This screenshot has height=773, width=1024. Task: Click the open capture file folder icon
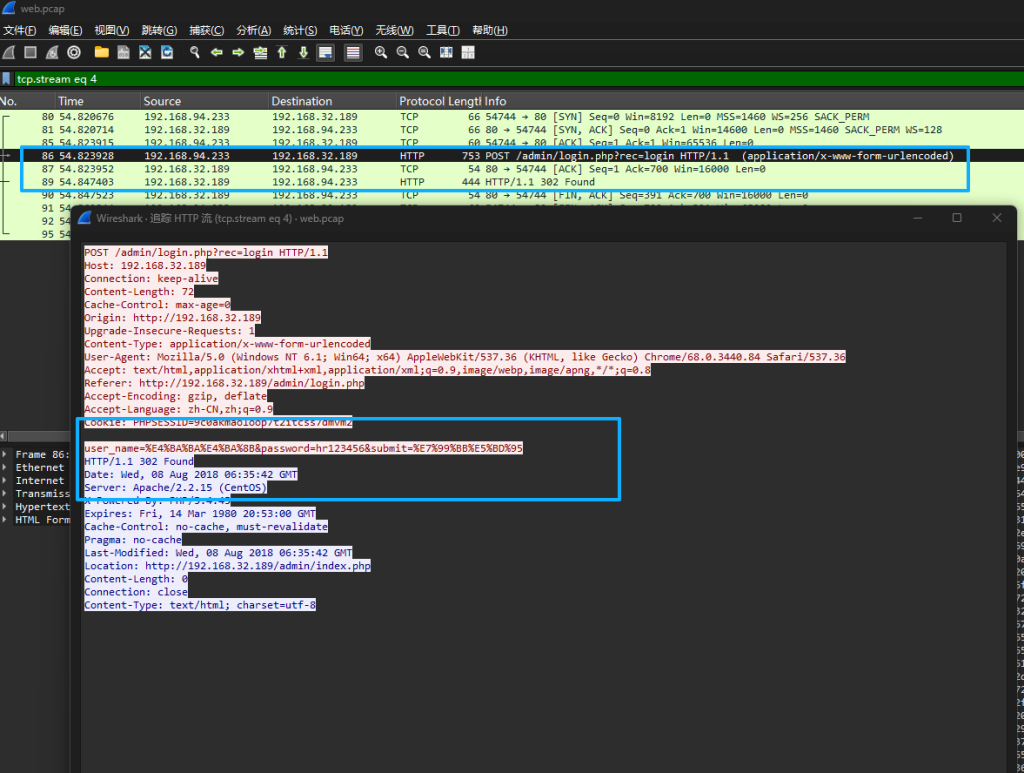[101, 52]
